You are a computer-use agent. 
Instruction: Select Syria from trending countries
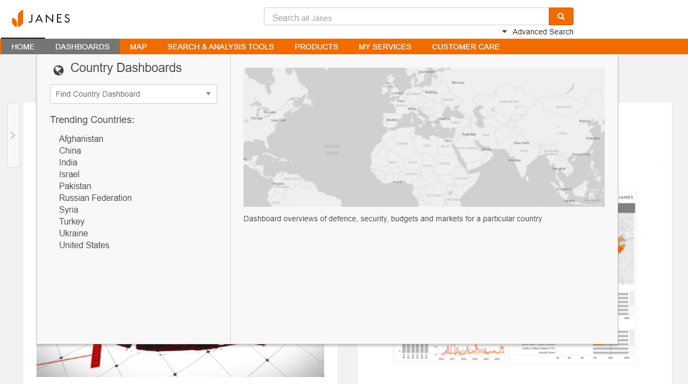coord(68,210)
